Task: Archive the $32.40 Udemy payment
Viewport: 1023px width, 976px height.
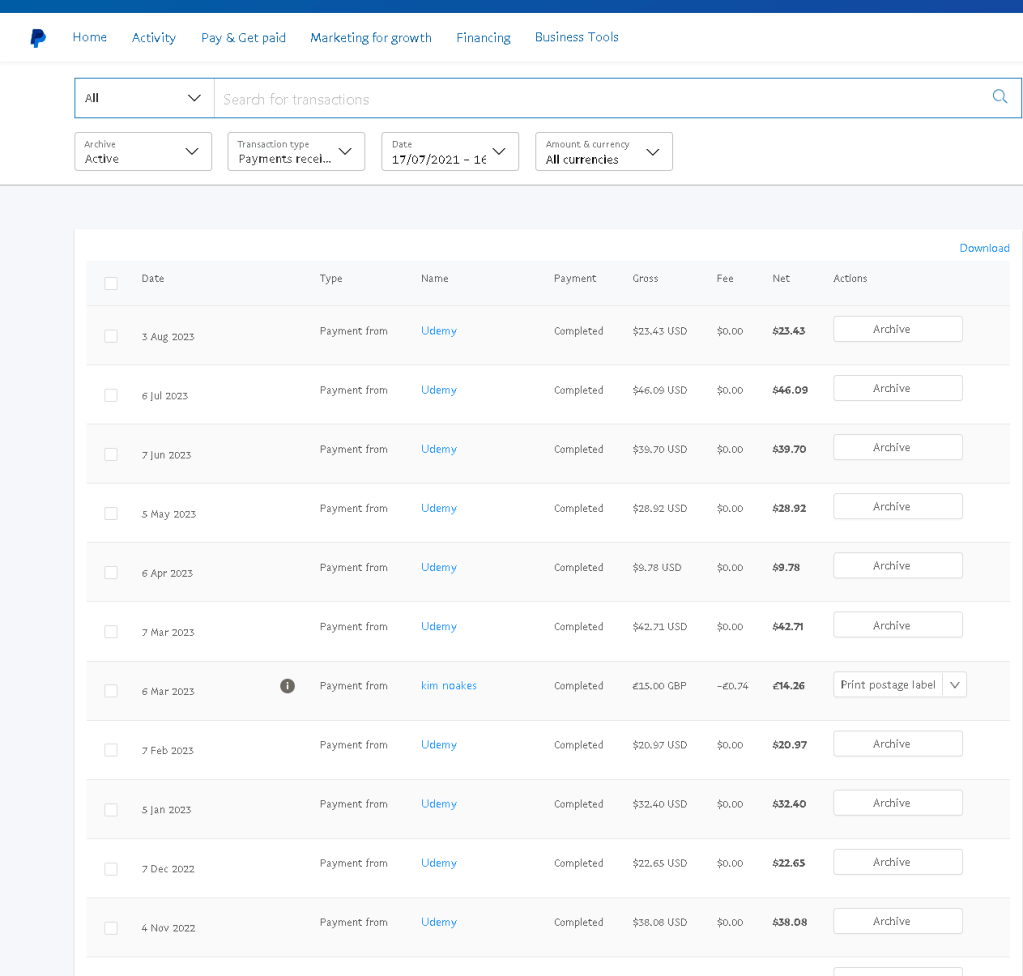Action: (898, 803)
